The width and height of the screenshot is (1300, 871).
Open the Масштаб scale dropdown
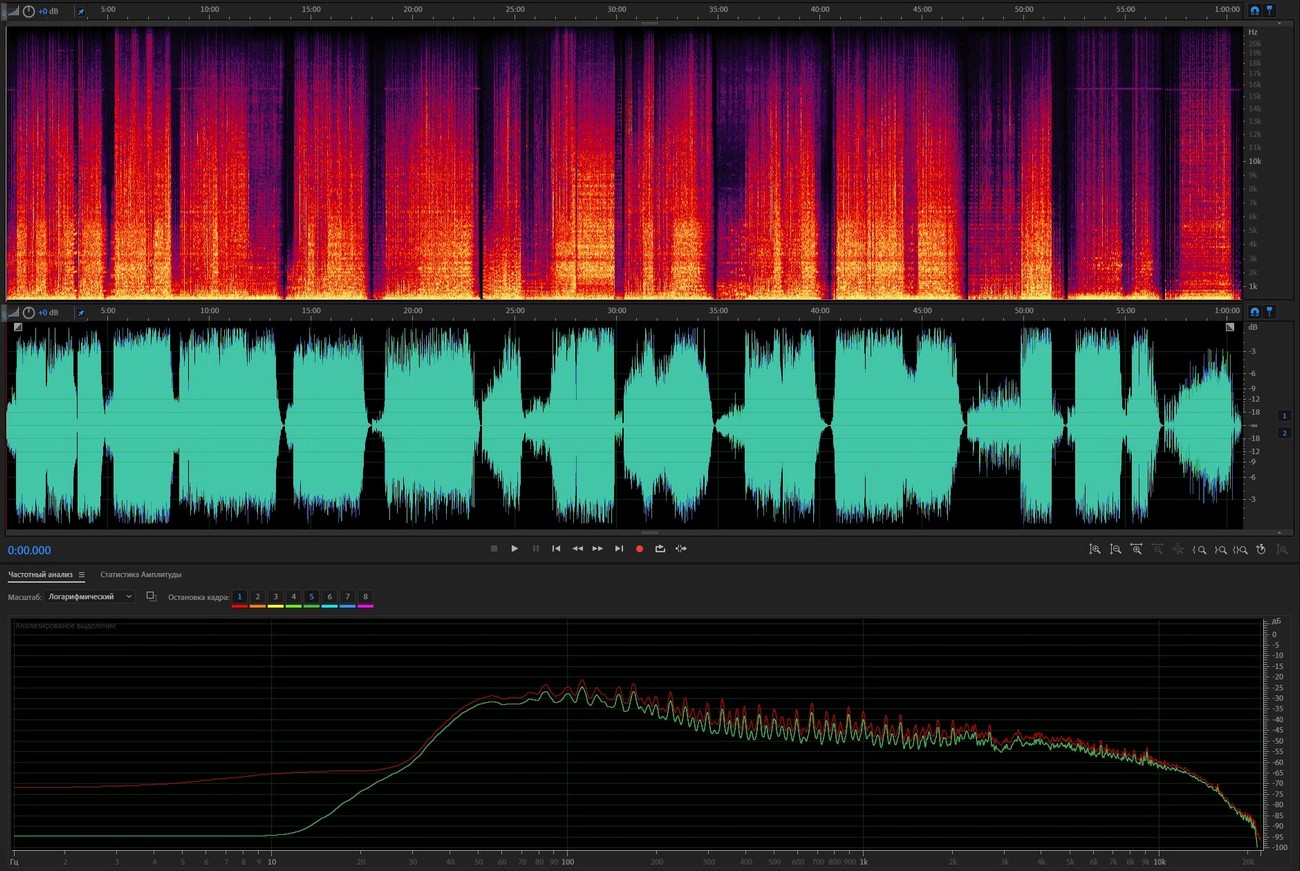pyautogui.click(x=90, y=597)
